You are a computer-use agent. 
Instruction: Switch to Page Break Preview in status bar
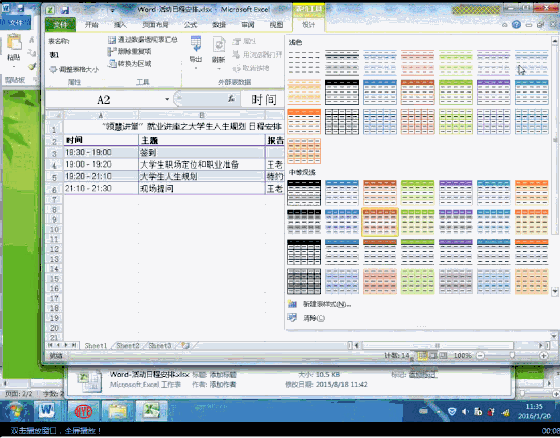[x=443, y=355]
